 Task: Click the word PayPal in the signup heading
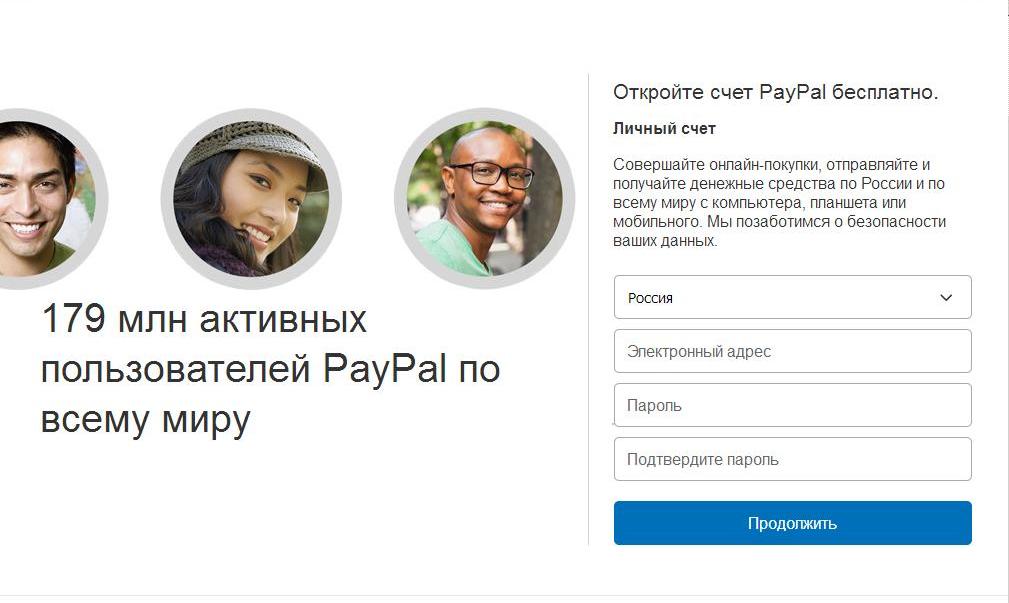[x=792, y=93]
